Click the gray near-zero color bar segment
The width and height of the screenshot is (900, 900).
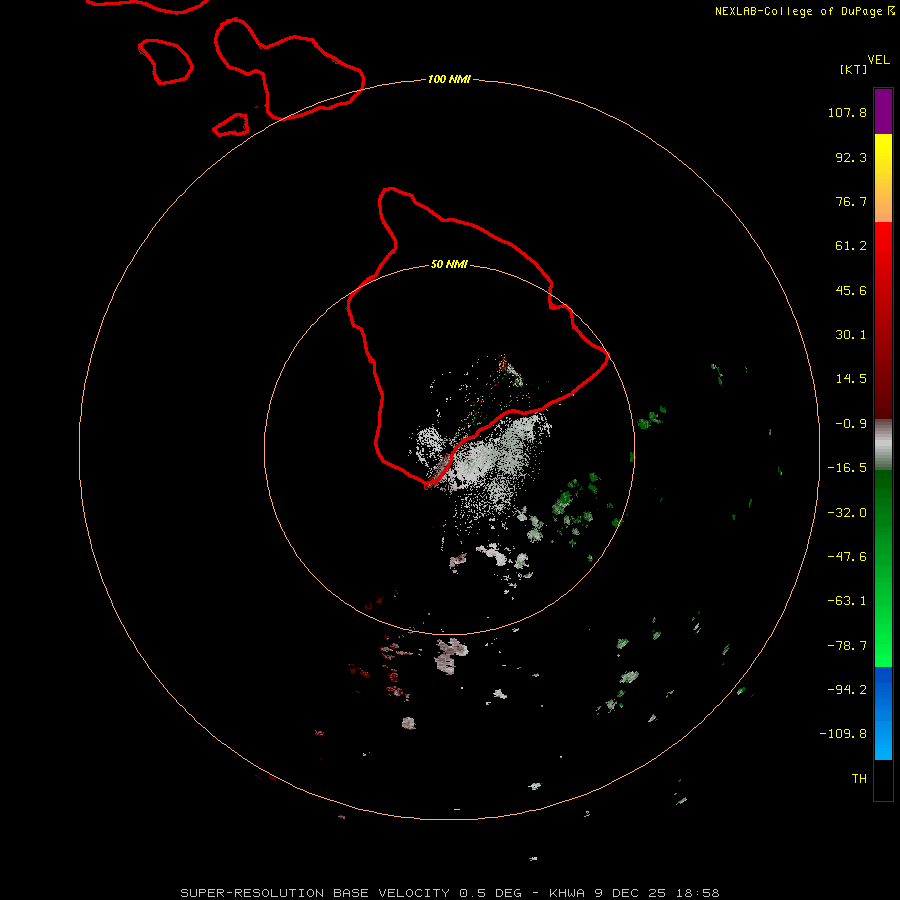coord(883,445)
